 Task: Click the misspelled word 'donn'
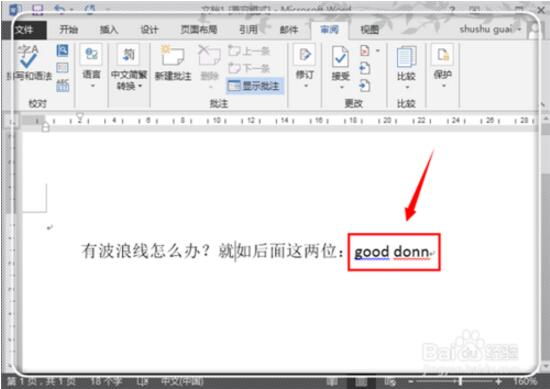pyautogui.click(x=411, y=252)
